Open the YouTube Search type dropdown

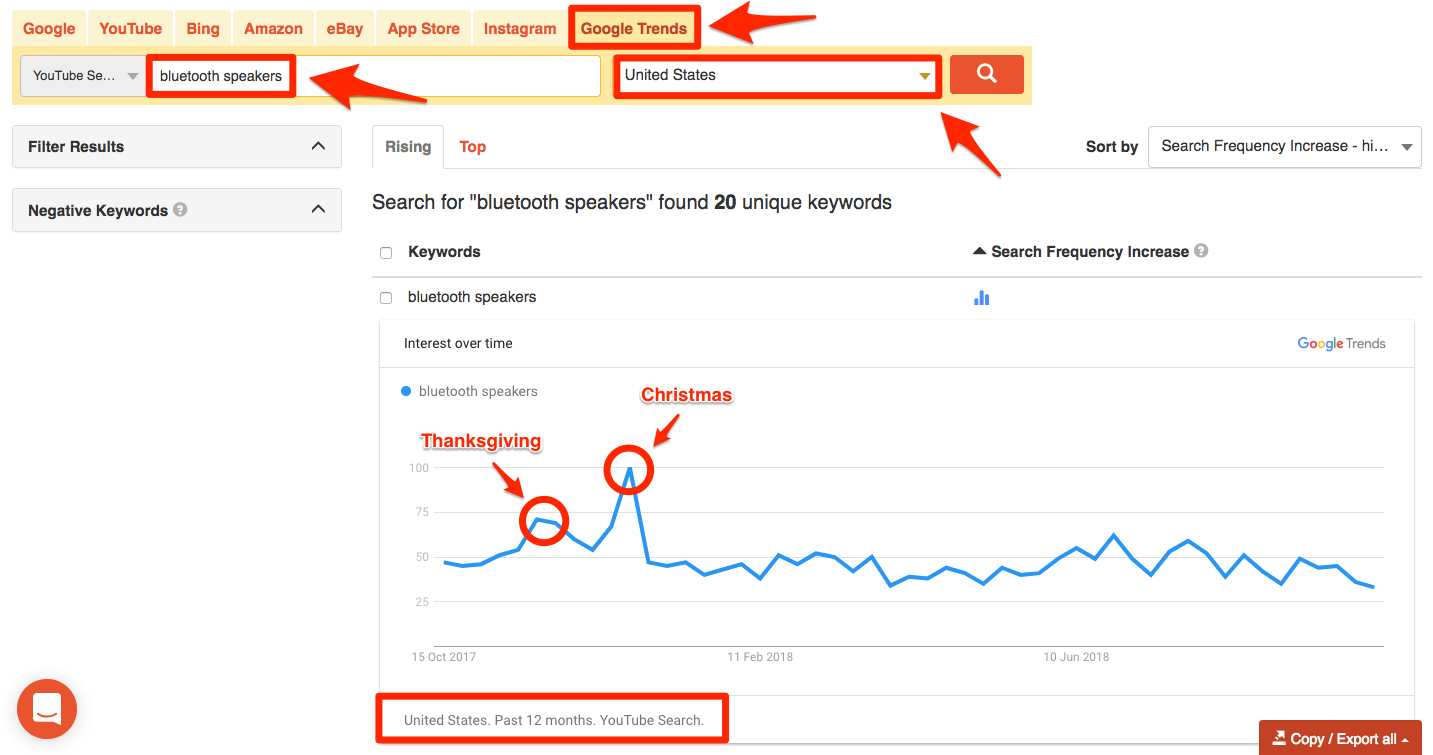tap(84, 76)
